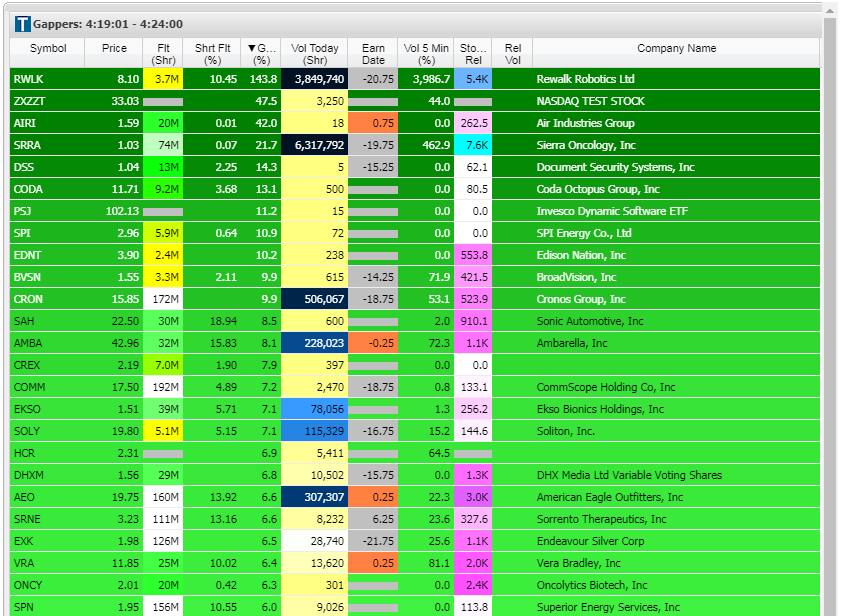Select the AEO symbol cell
The image size is (843, 616).
pos(48,497)
